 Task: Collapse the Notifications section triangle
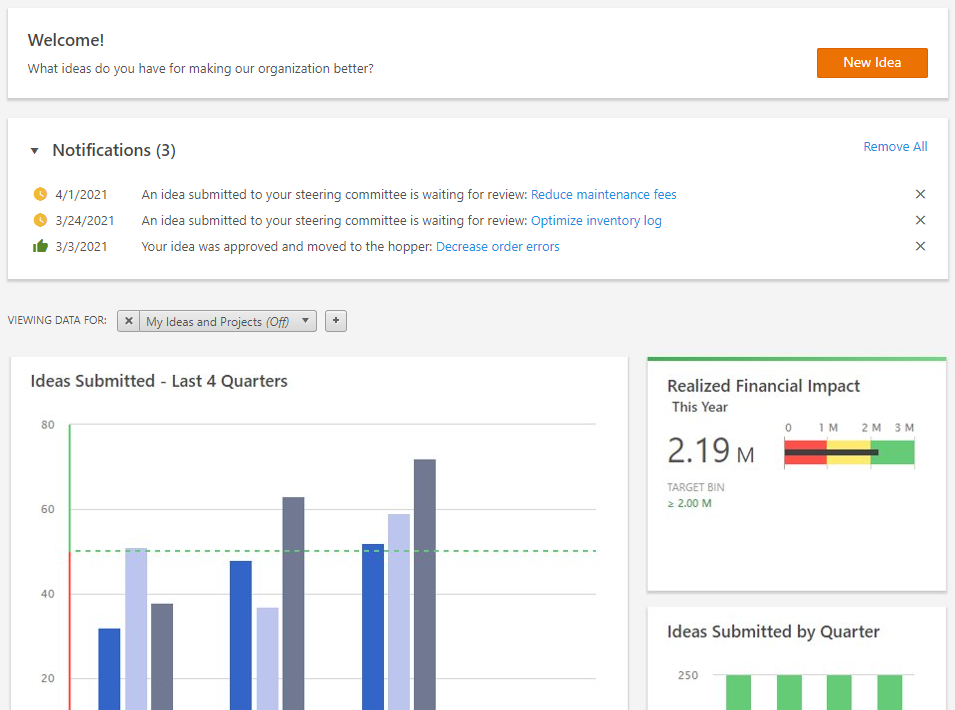(35, 151)
